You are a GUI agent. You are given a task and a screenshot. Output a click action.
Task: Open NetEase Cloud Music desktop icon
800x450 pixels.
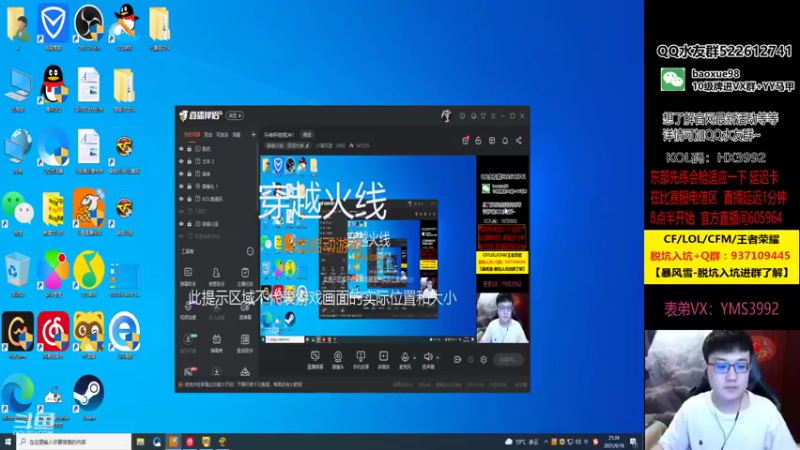[53, 335]
